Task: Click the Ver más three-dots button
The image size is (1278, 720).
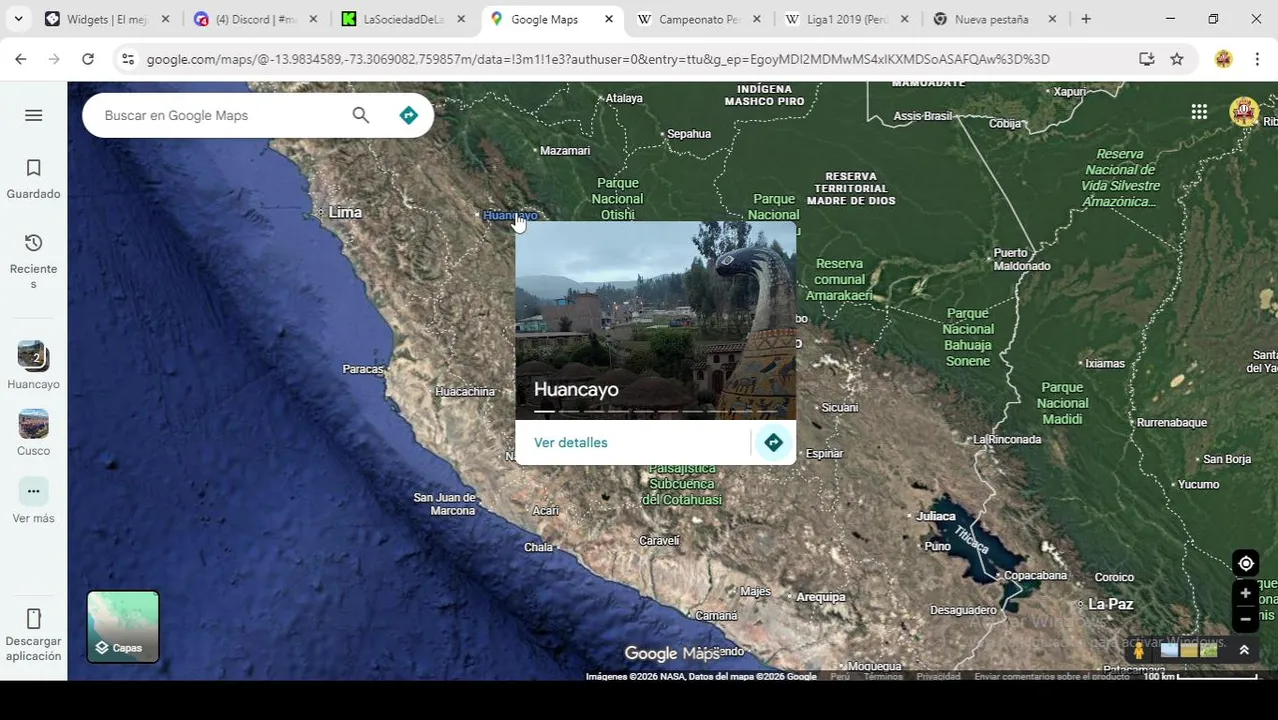Action: click(33, 491)
